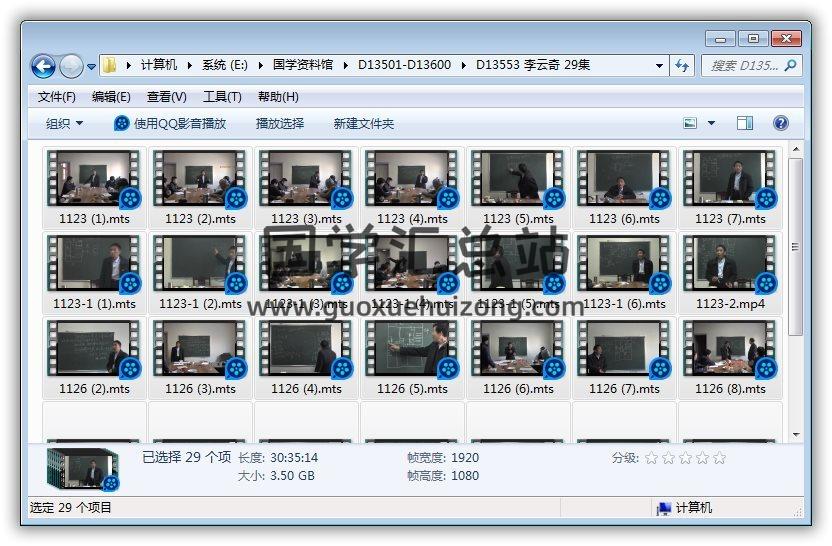
Task: Click the search magnifier icon
Action: 790,66
